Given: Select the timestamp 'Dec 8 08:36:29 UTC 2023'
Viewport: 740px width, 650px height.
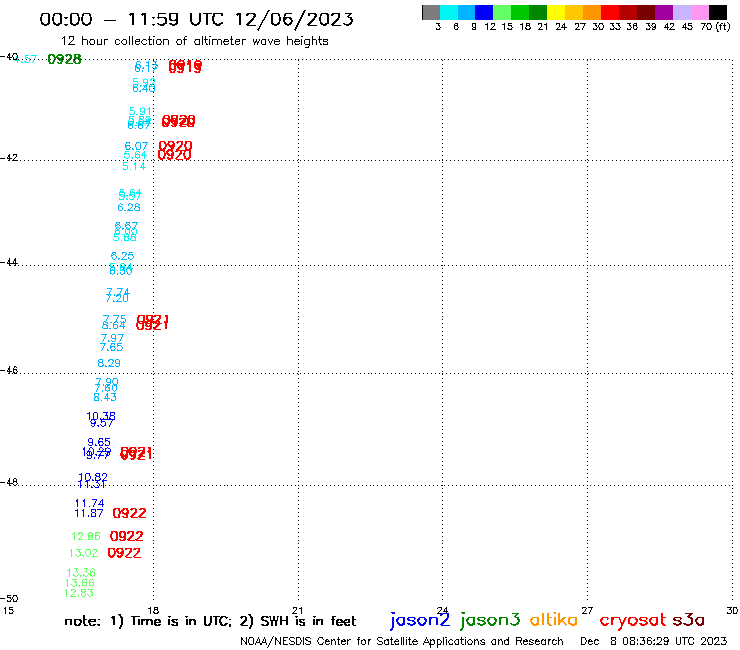Looking at the screenshot, I should (x=654, y=641).
